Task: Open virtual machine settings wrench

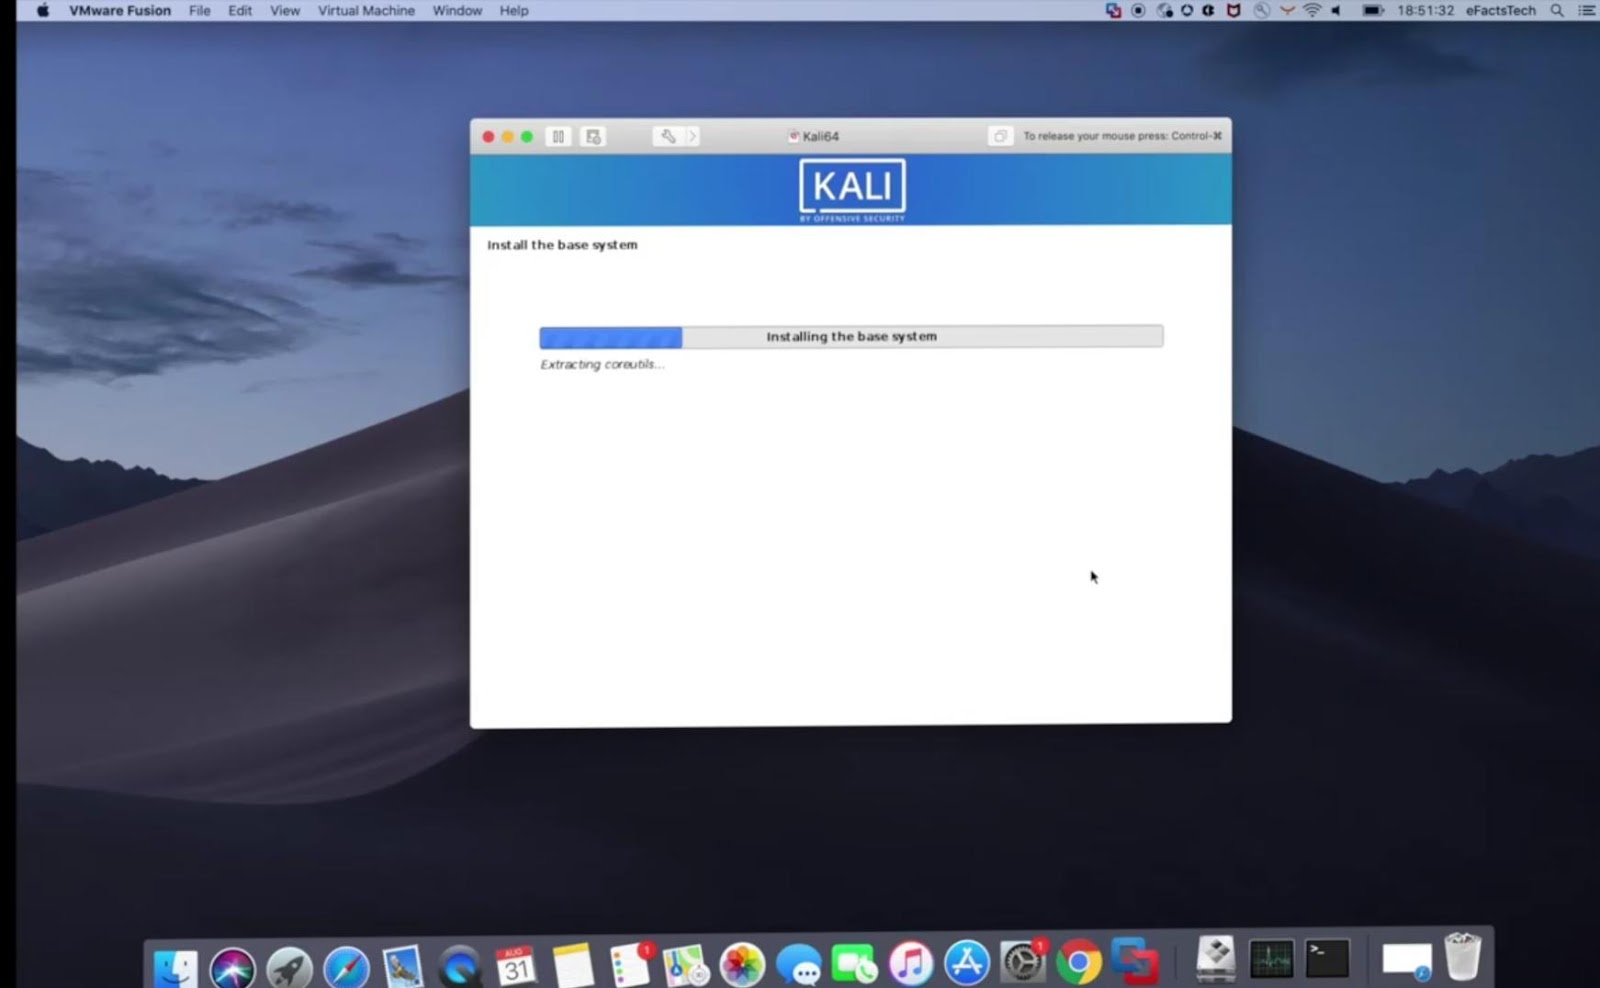Action: coord(667,136)
